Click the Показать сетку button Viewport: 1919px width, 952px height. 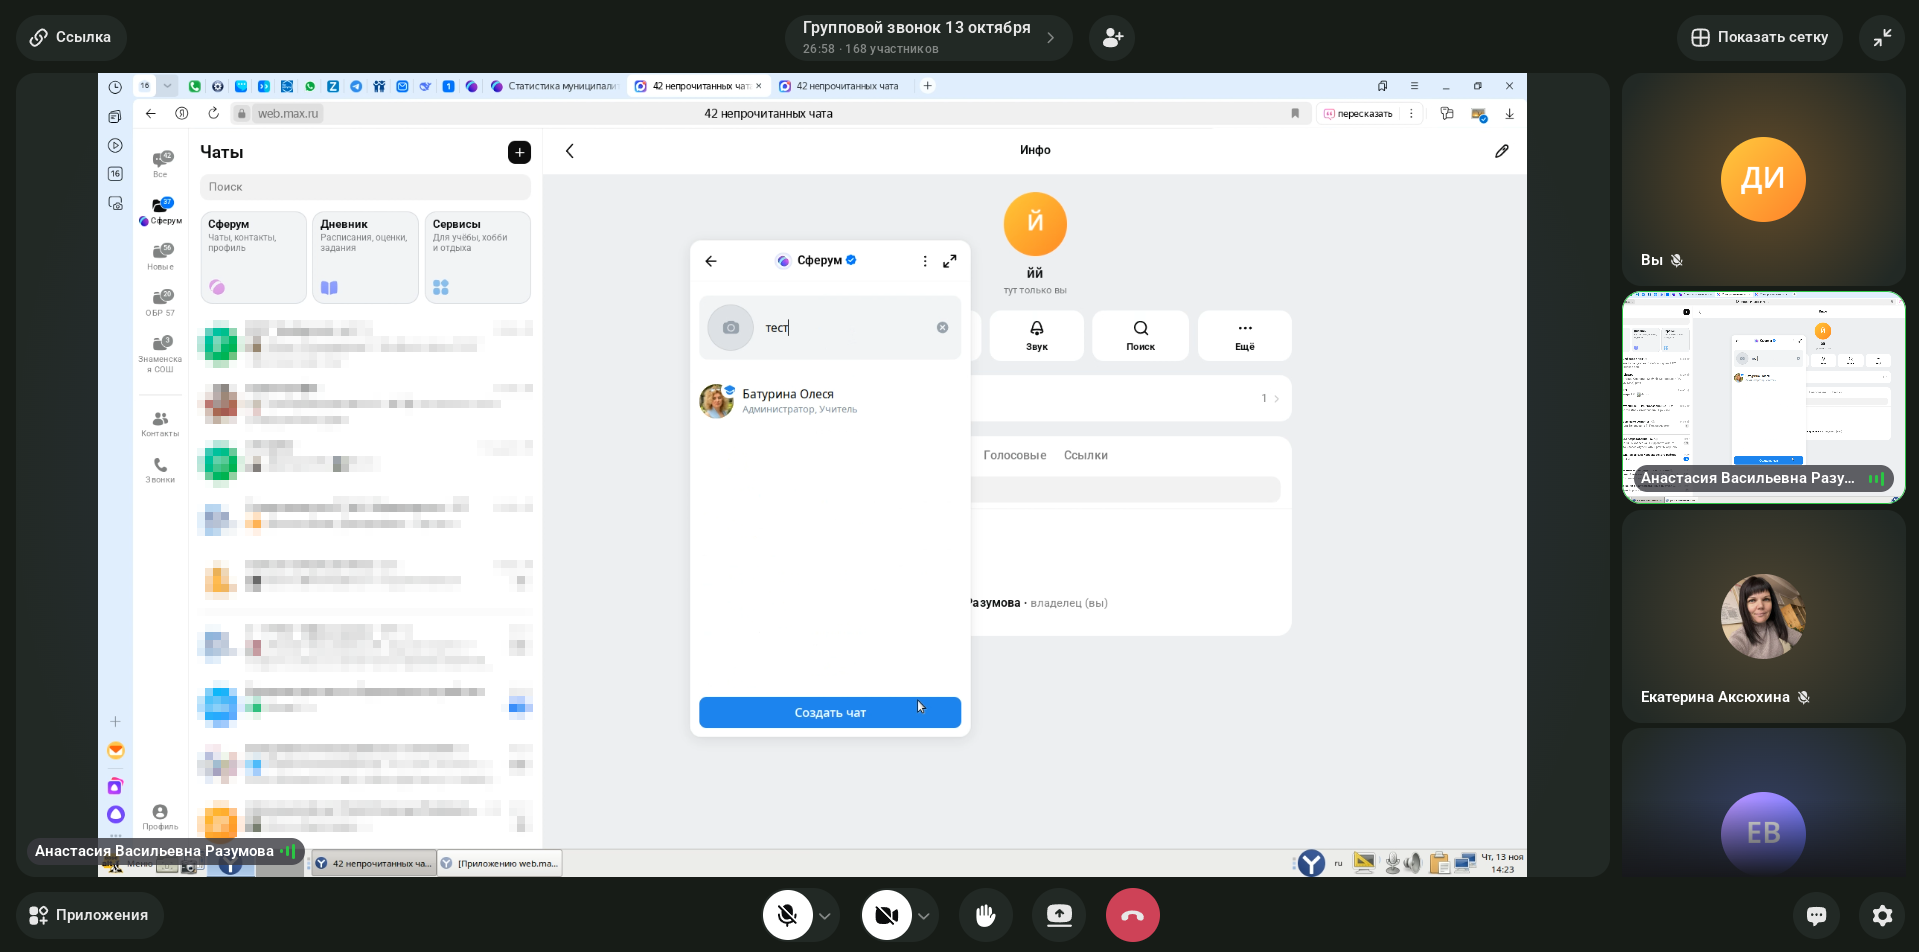(x=1759, y=38)
